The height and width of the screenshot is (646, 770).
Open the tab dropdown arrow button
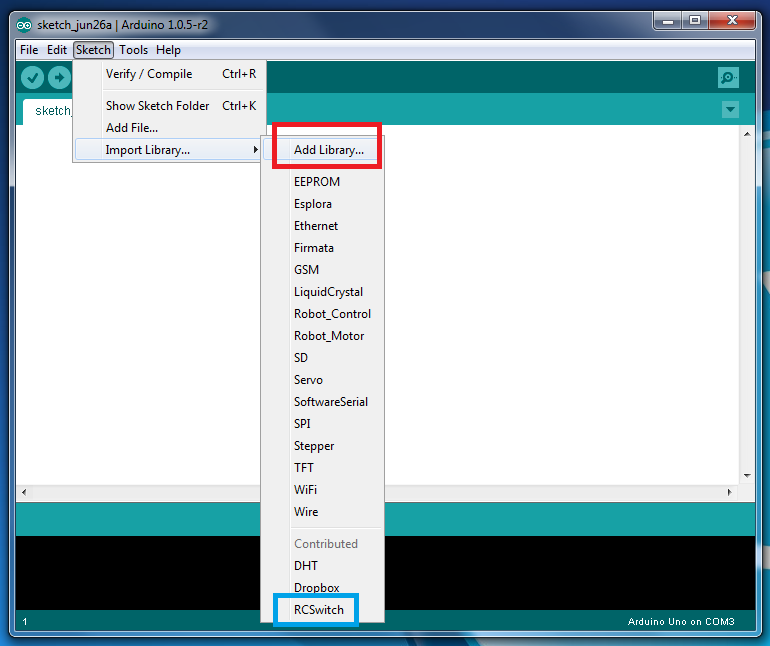730,110
